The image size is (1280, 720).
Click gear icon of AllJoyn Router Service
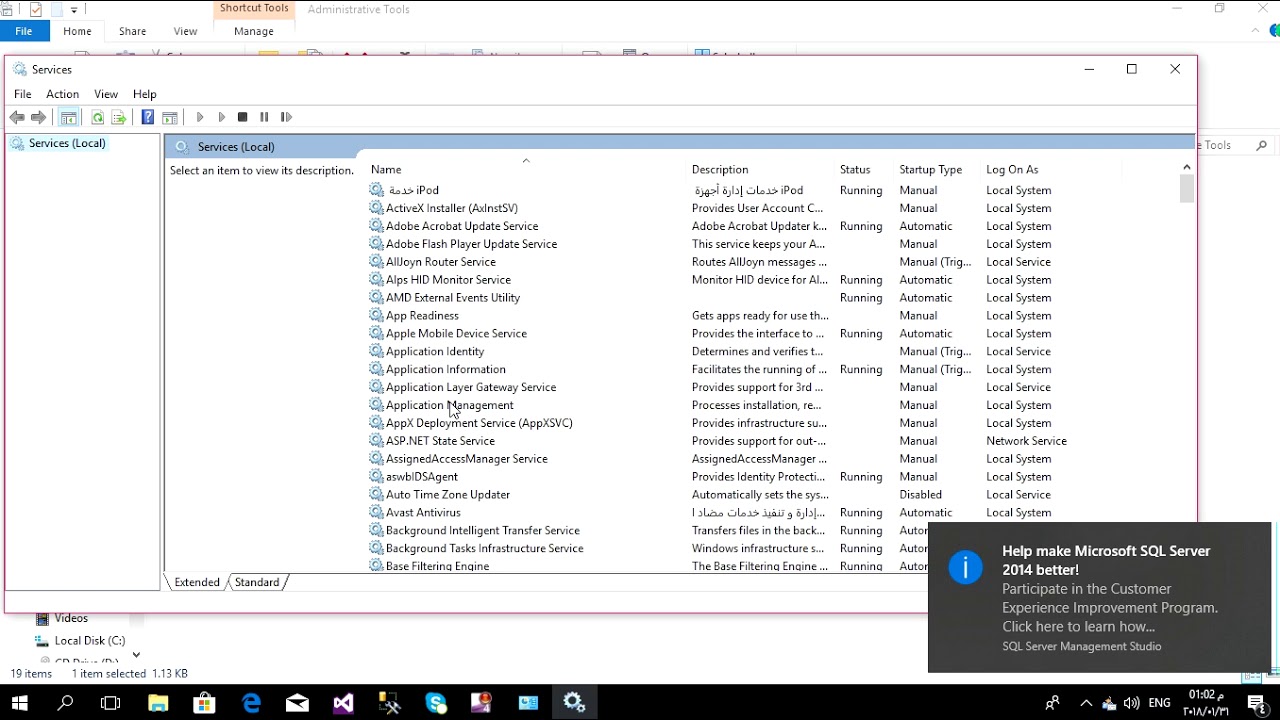point(376,262)
